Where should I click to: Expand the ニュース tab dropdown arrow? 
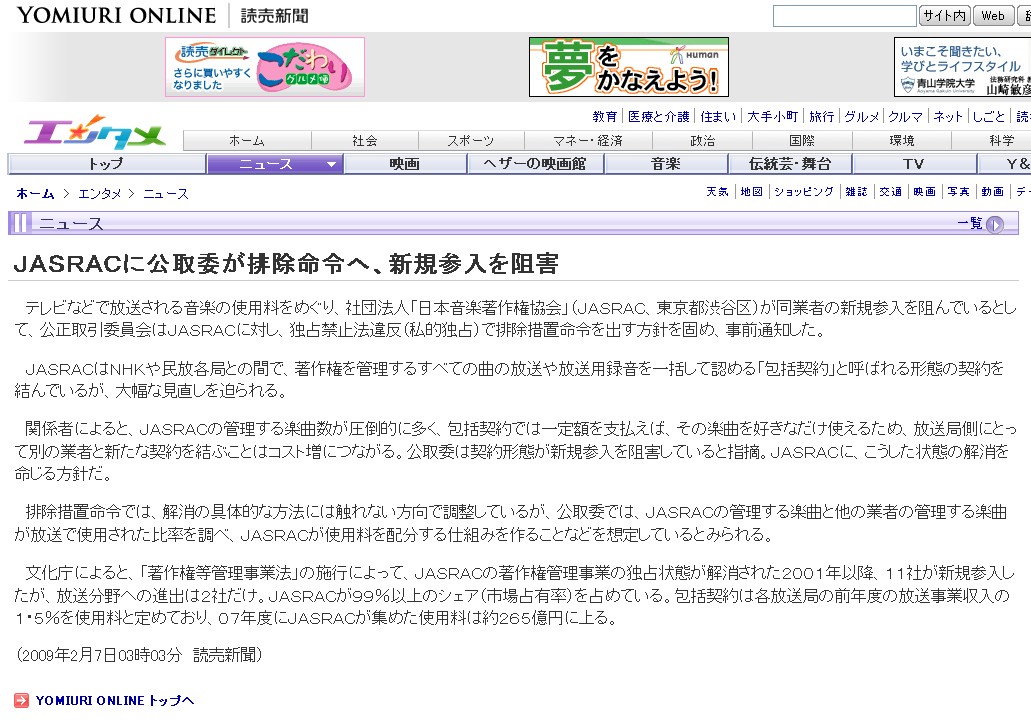(x=331, y=164)
